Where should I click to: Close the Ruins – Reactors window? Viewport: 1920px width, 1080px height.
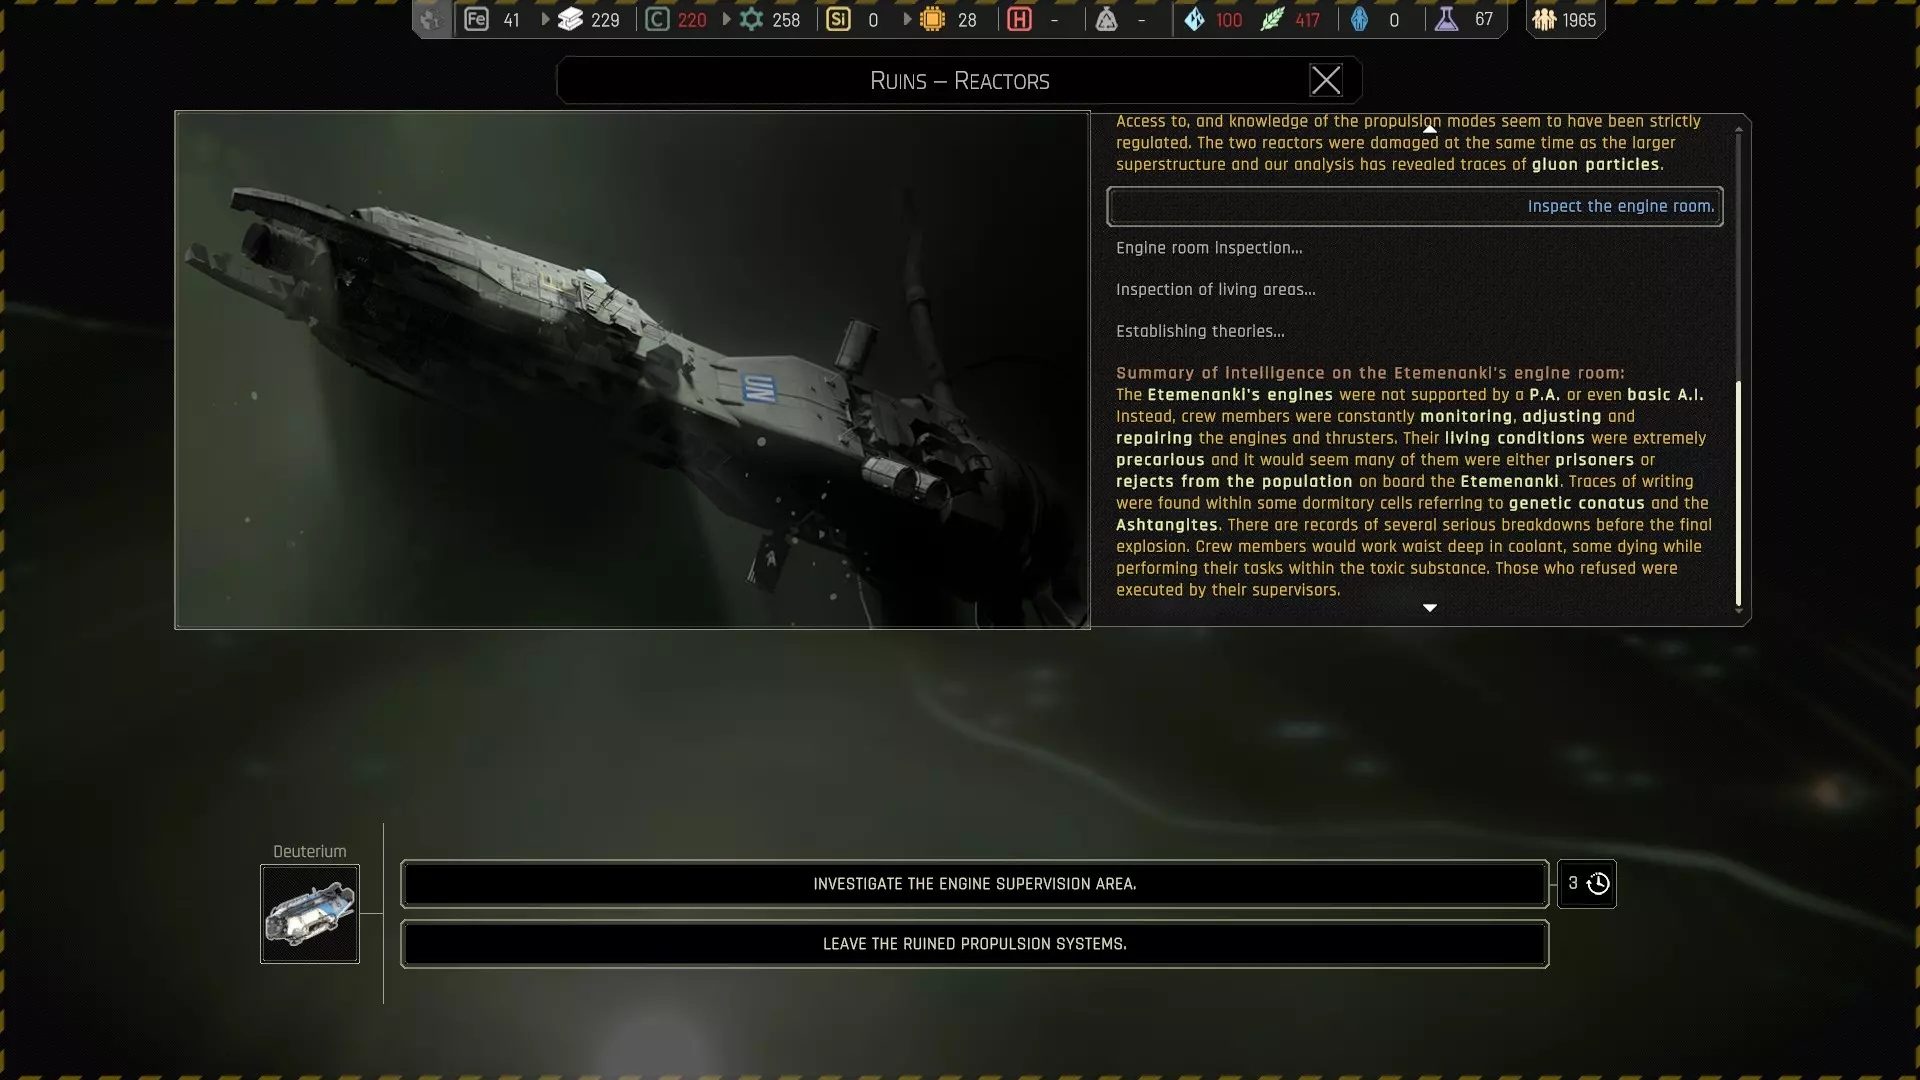(1326, 80)
